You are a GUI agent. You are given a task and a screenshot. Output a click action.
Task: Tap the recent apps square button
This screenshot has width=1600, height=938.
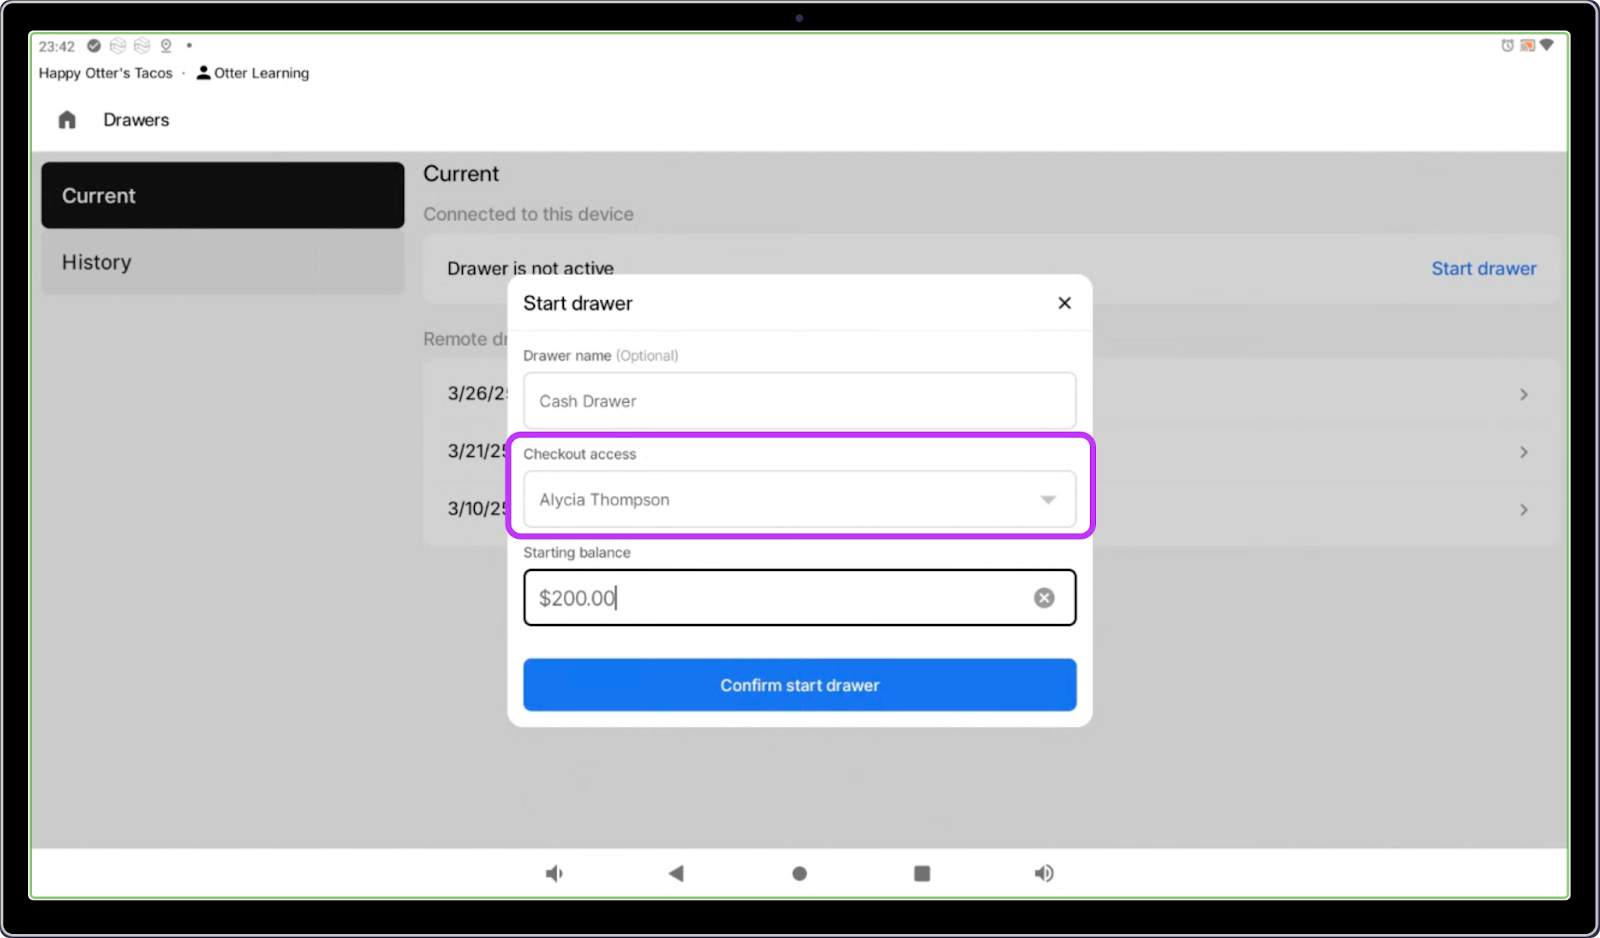click(x=922, y=874)
